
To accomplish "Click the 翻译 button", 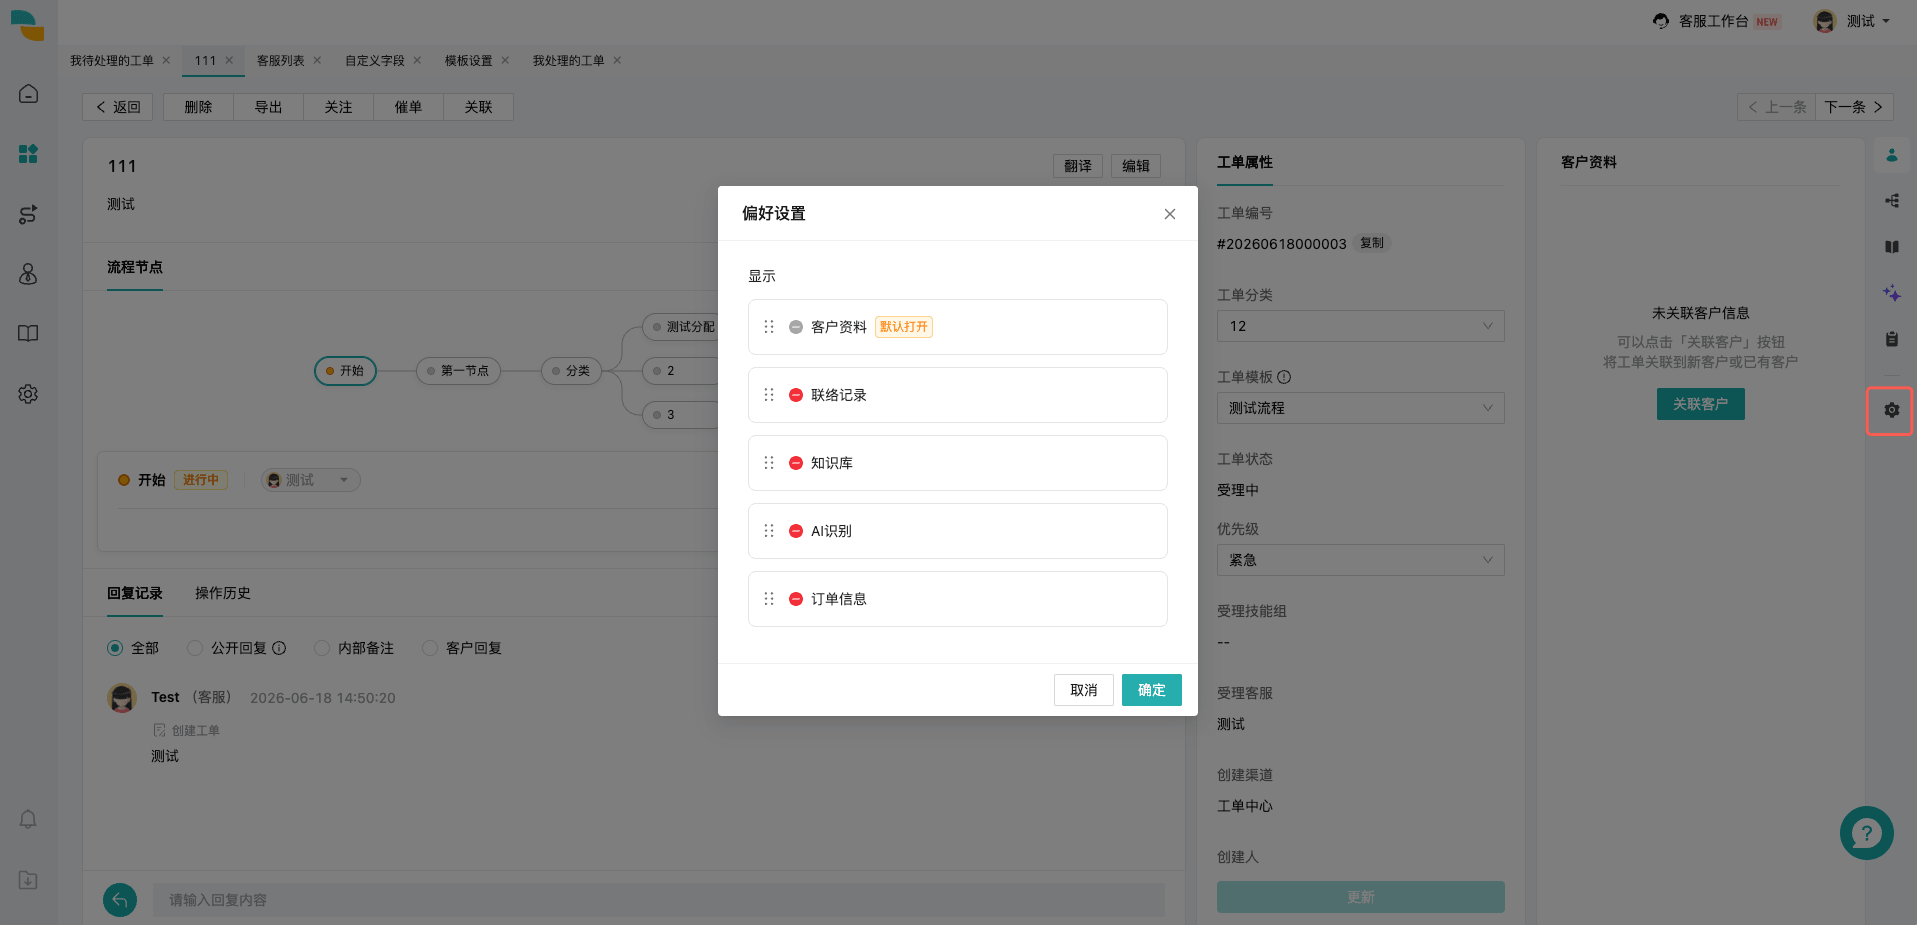I will tap(1078, 166).
